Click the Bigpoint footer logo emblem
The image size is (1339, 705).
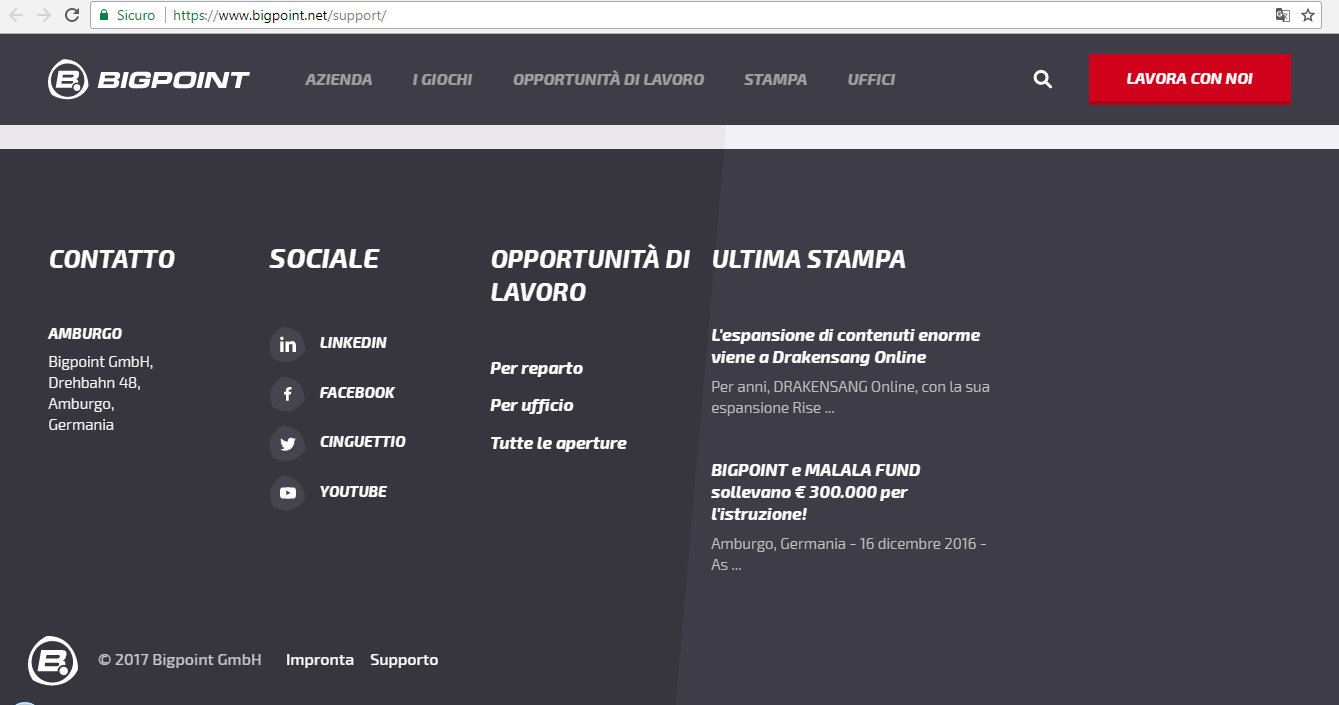53,661
